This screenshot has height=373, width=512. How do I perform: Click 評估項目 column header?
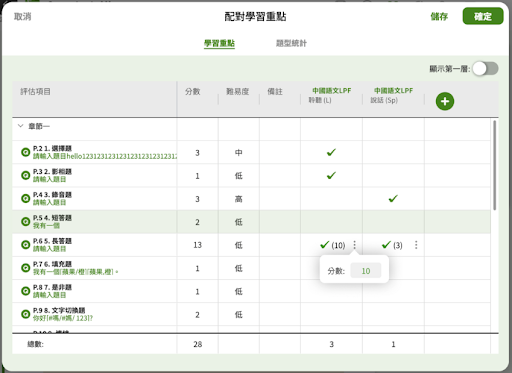coord(35,92)
